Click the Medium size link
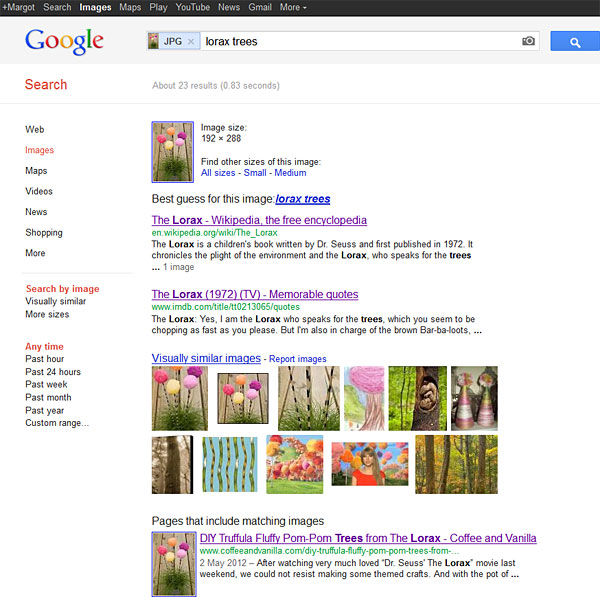 coord(290,173)
